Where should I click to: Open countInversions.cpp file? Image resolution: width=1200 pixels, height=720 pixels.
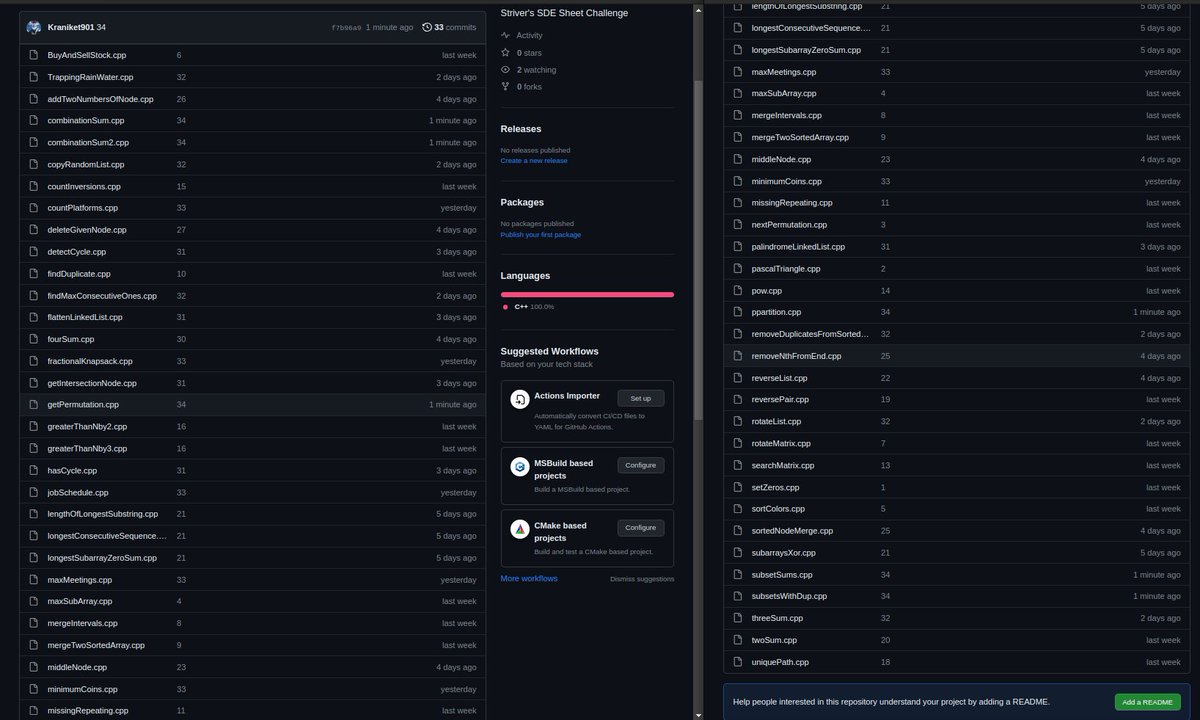point(84,186)
